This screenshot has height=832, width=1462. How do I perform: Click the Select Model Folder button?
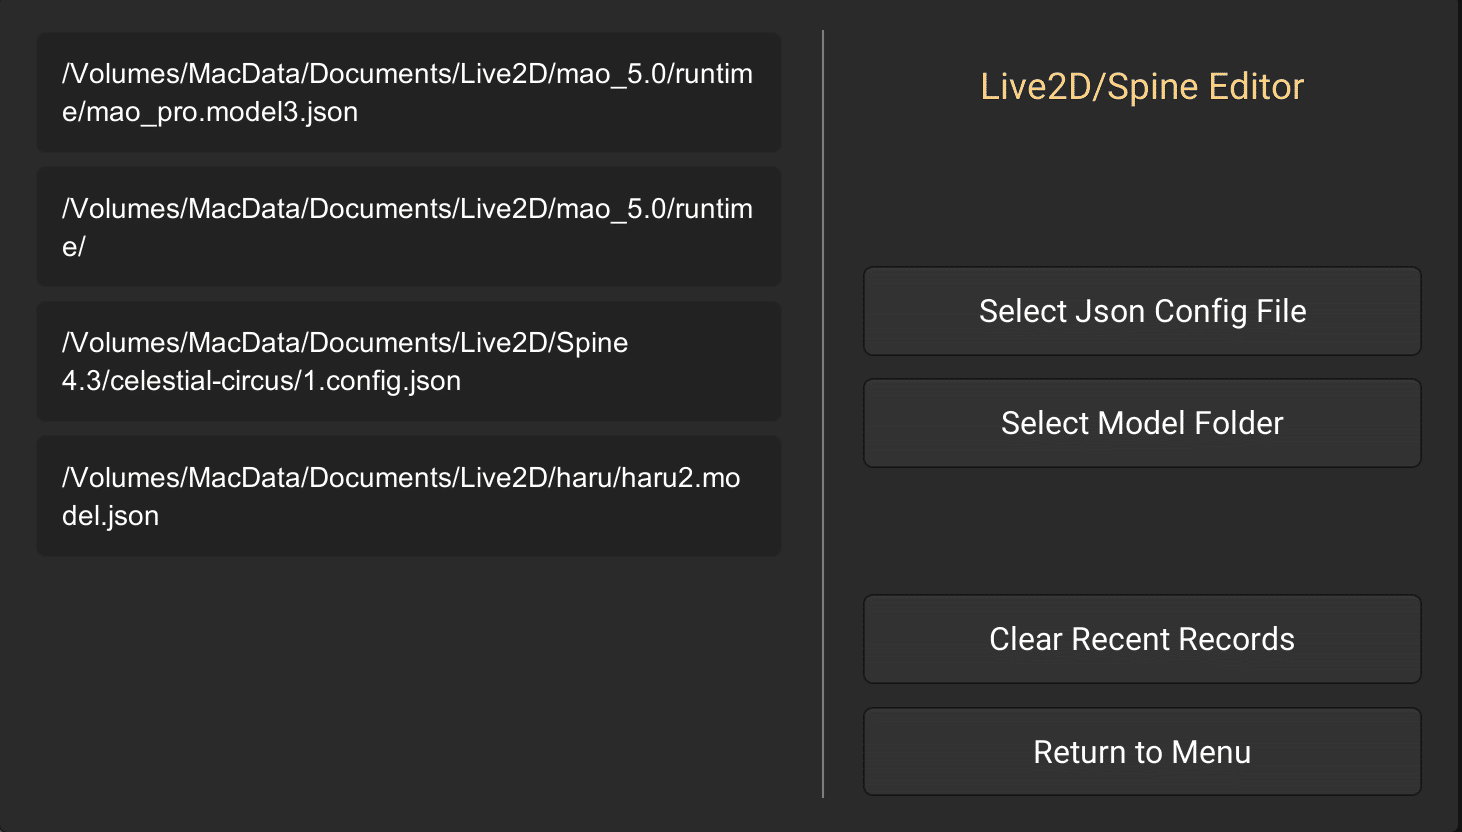click(1142, 423)
